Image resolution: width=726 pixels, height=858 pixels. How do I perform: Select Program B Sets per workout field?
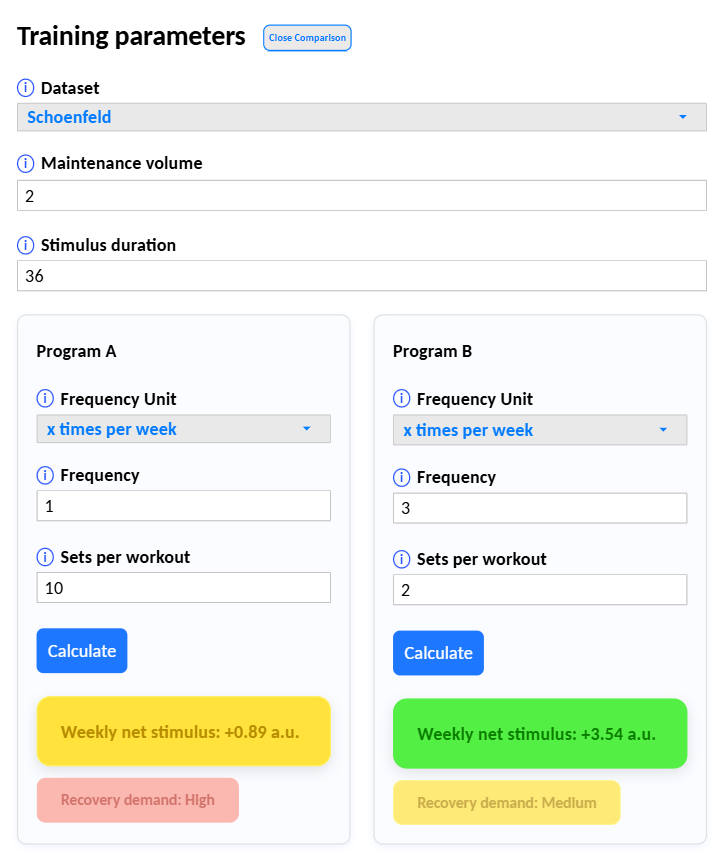539,590
